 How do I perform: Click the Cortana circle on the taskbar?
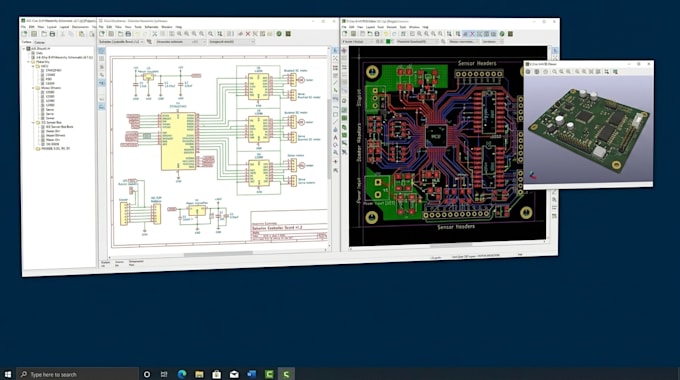click(147, 374)
